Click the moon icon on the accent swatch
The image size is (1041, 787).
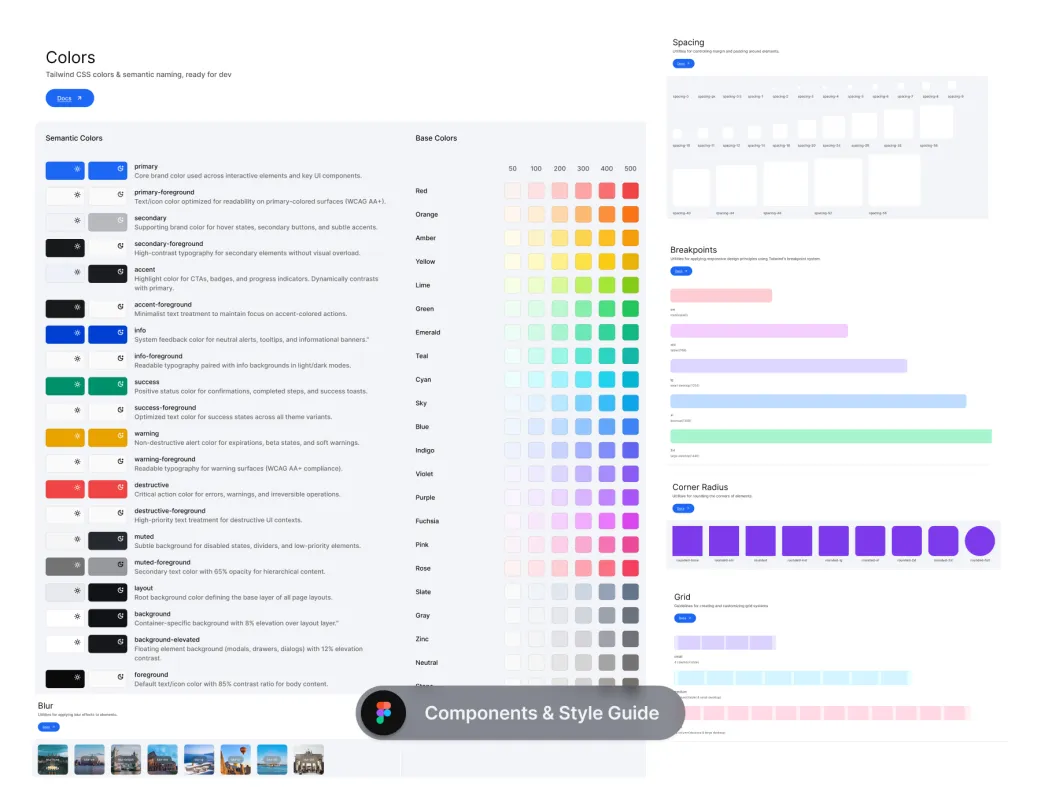pos(120,274)
